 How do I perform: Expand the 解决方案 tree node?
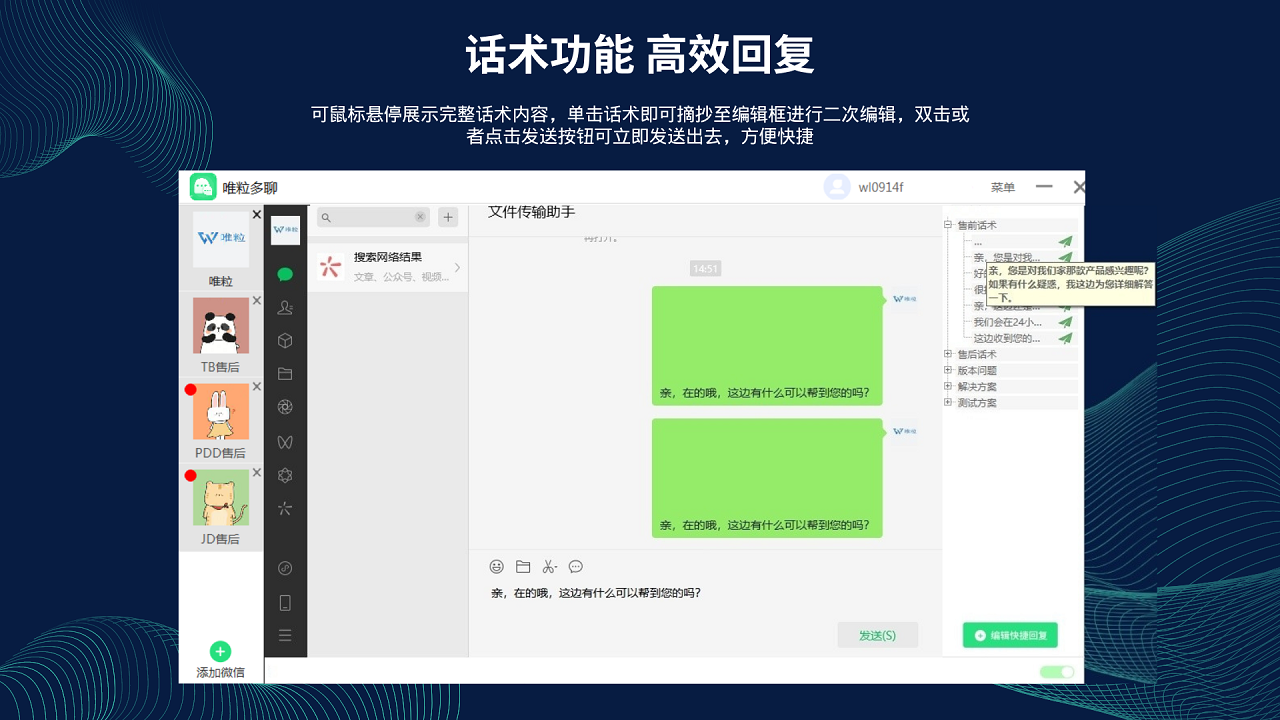[948, 386]
